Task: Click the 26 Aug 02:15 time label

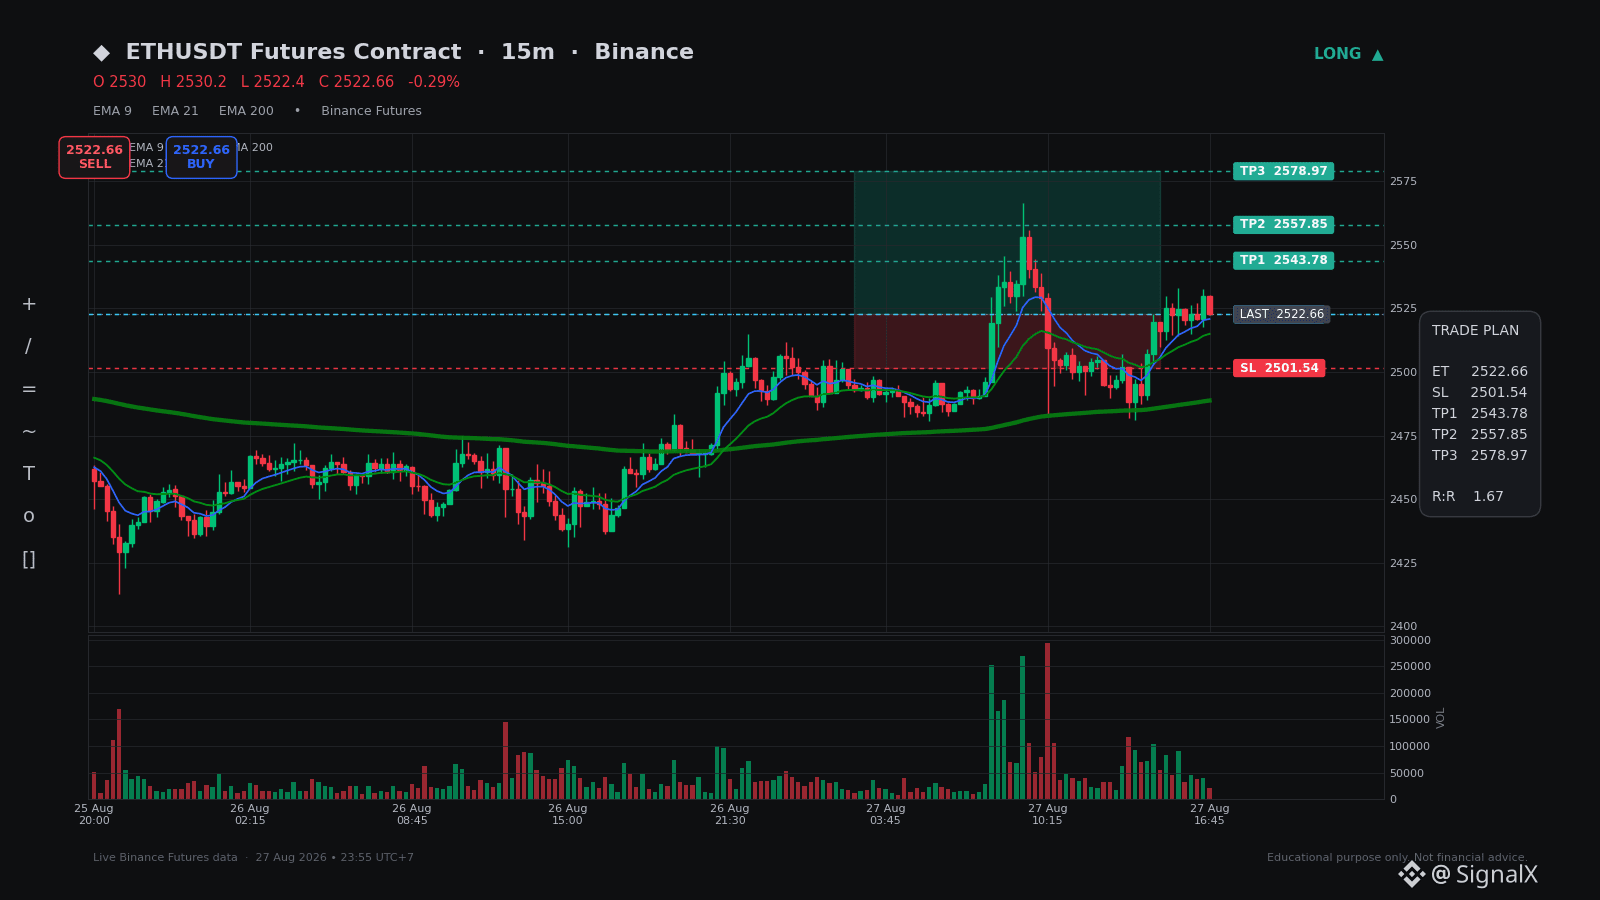Action: click(250, 815)
